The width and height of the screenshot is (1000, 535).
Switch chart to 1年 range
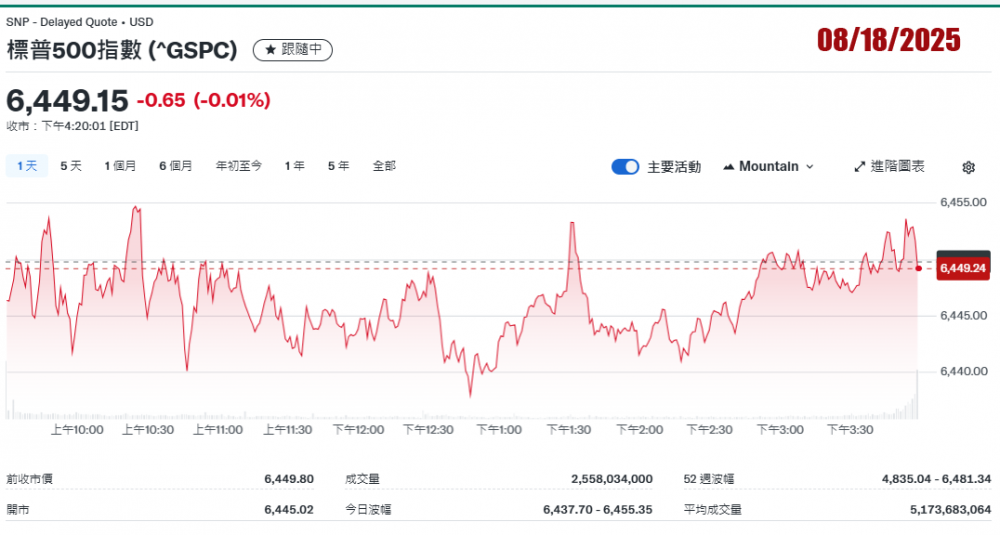294,166
